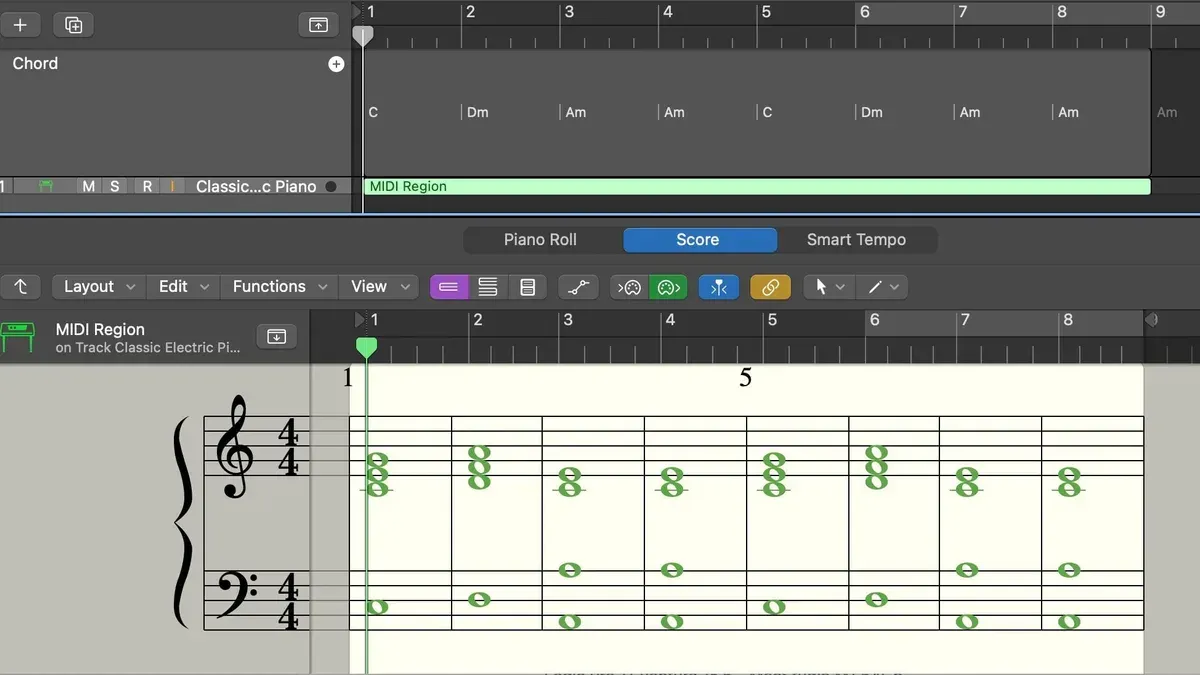The width and height of the screenshot is (1200, 675).
Task: Mute the Classic Electric Piano track
Action: pyautogui.click(x=89, y=186)
